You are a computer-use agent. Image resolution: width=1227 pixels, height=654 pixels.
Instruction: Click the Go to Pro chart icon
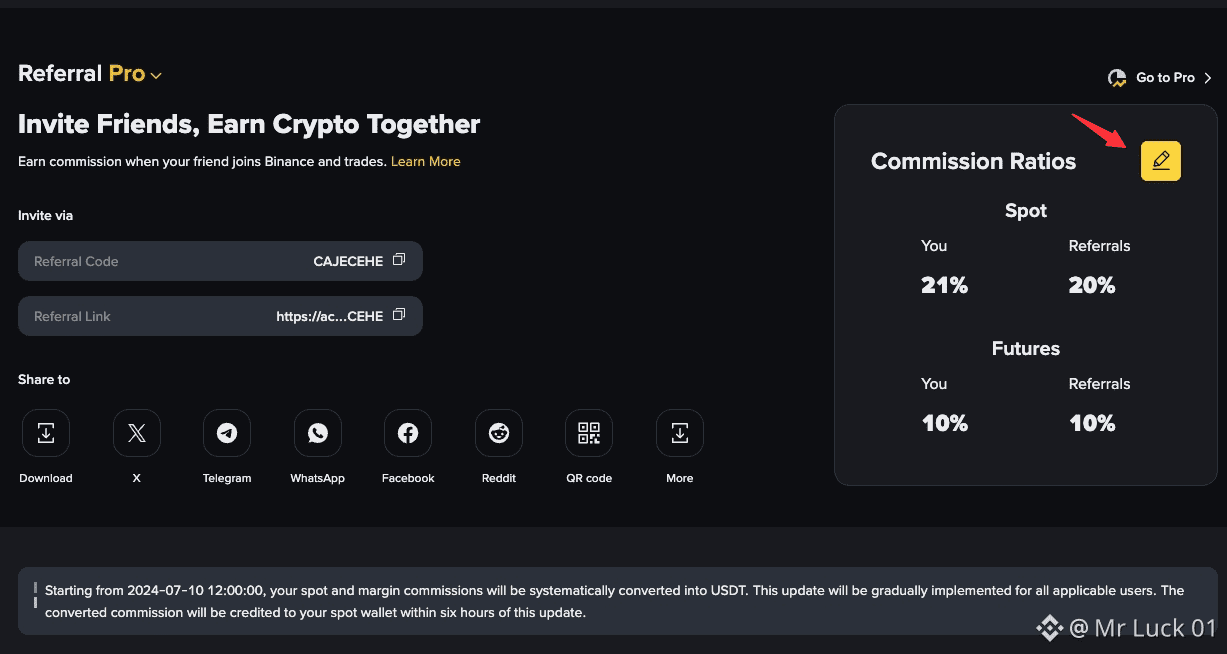(1118, 78)
